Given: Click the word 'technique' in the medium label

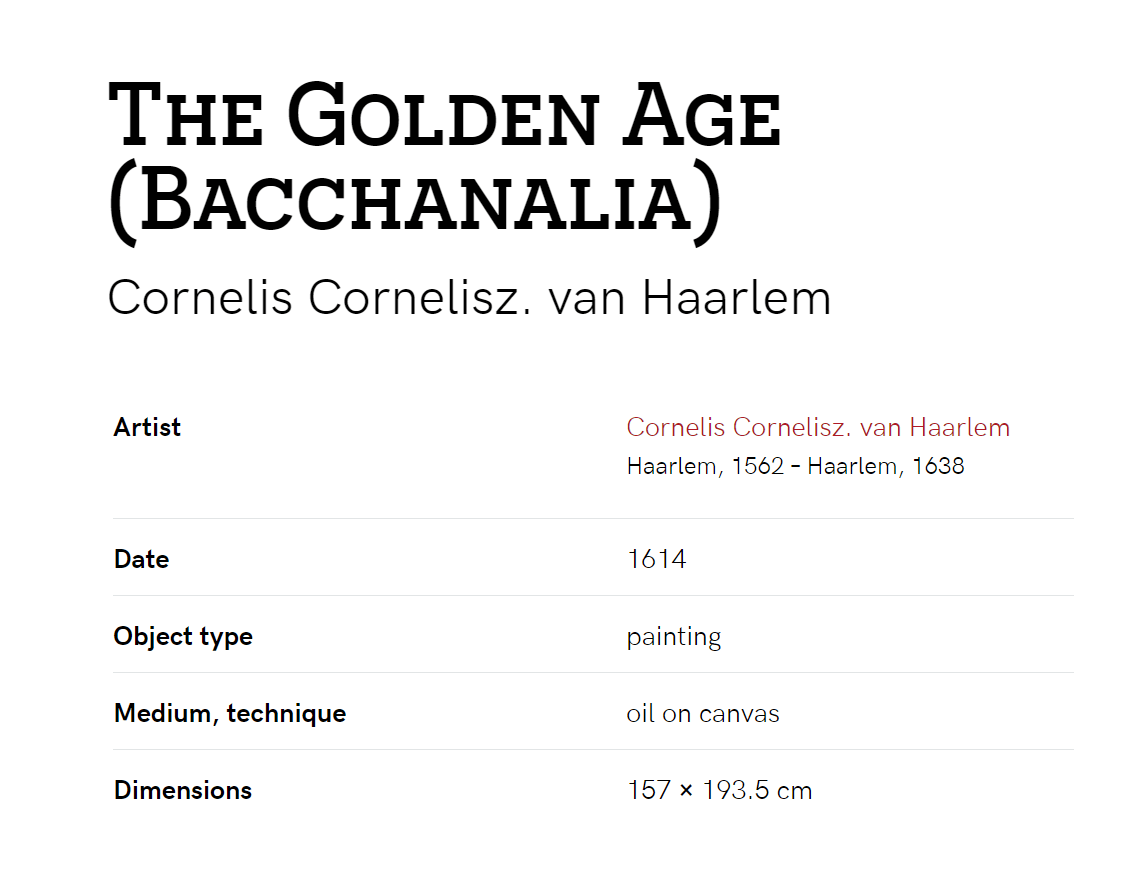Looking at the screenshot, I should pyautogui.click(x=287, y=713).
